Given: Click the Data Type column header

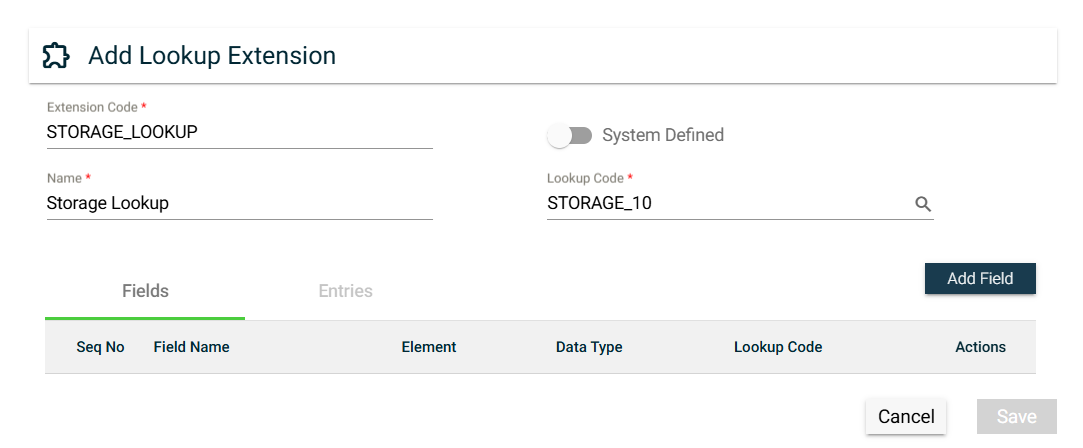Looking at the screenshot, I should tap(589, 347).
